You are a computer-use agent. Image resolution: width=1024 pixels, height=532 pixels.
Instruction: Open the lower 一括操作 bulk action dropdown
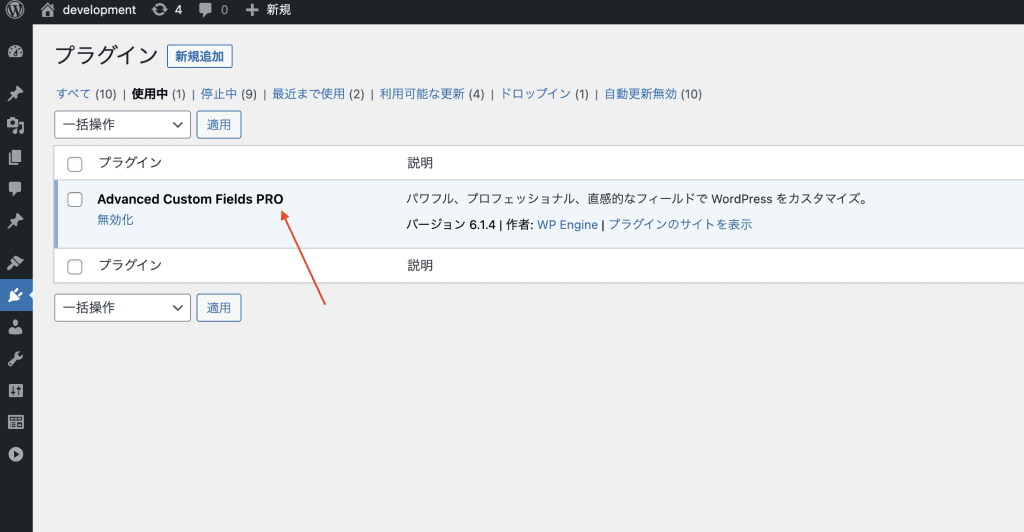tap(122, 307)
